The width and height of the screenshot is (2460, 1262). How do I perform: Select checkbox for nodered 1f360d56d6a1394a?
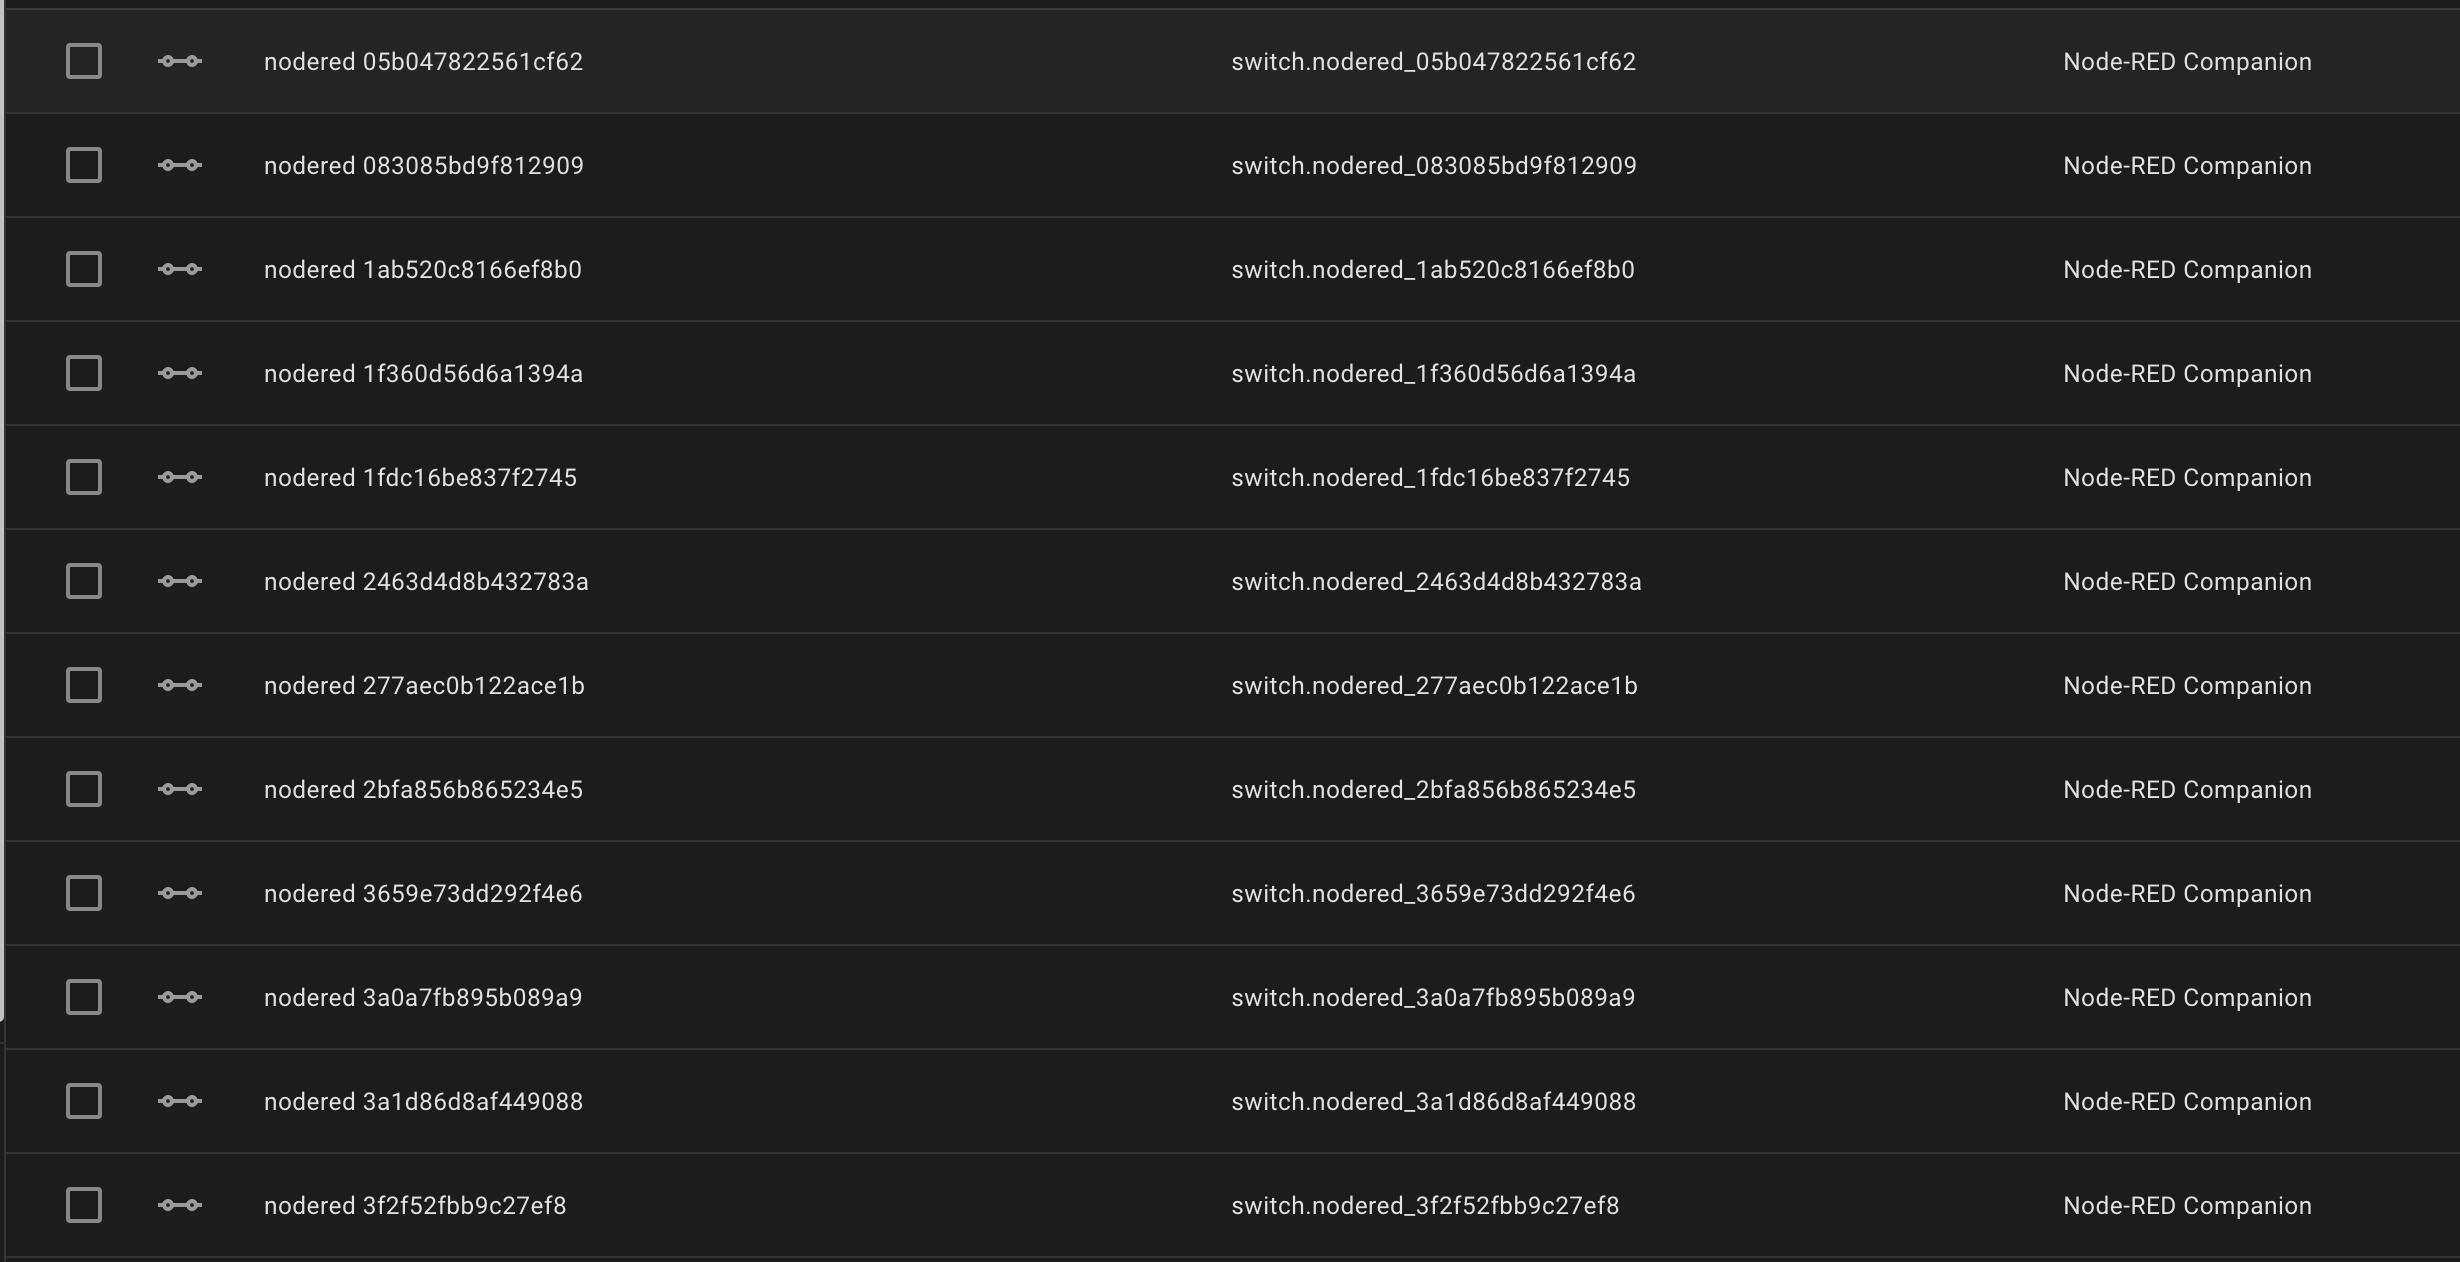click(84, 374)
